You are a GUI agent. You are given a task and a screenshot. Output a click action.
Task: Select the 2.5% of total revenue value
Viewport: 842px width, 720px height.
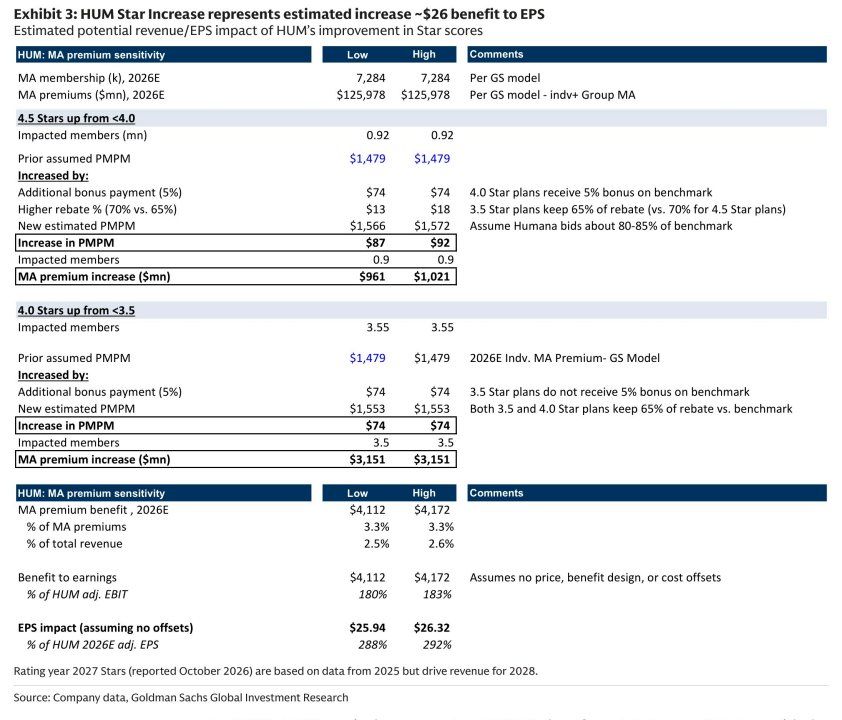click(x=376, y=543)
